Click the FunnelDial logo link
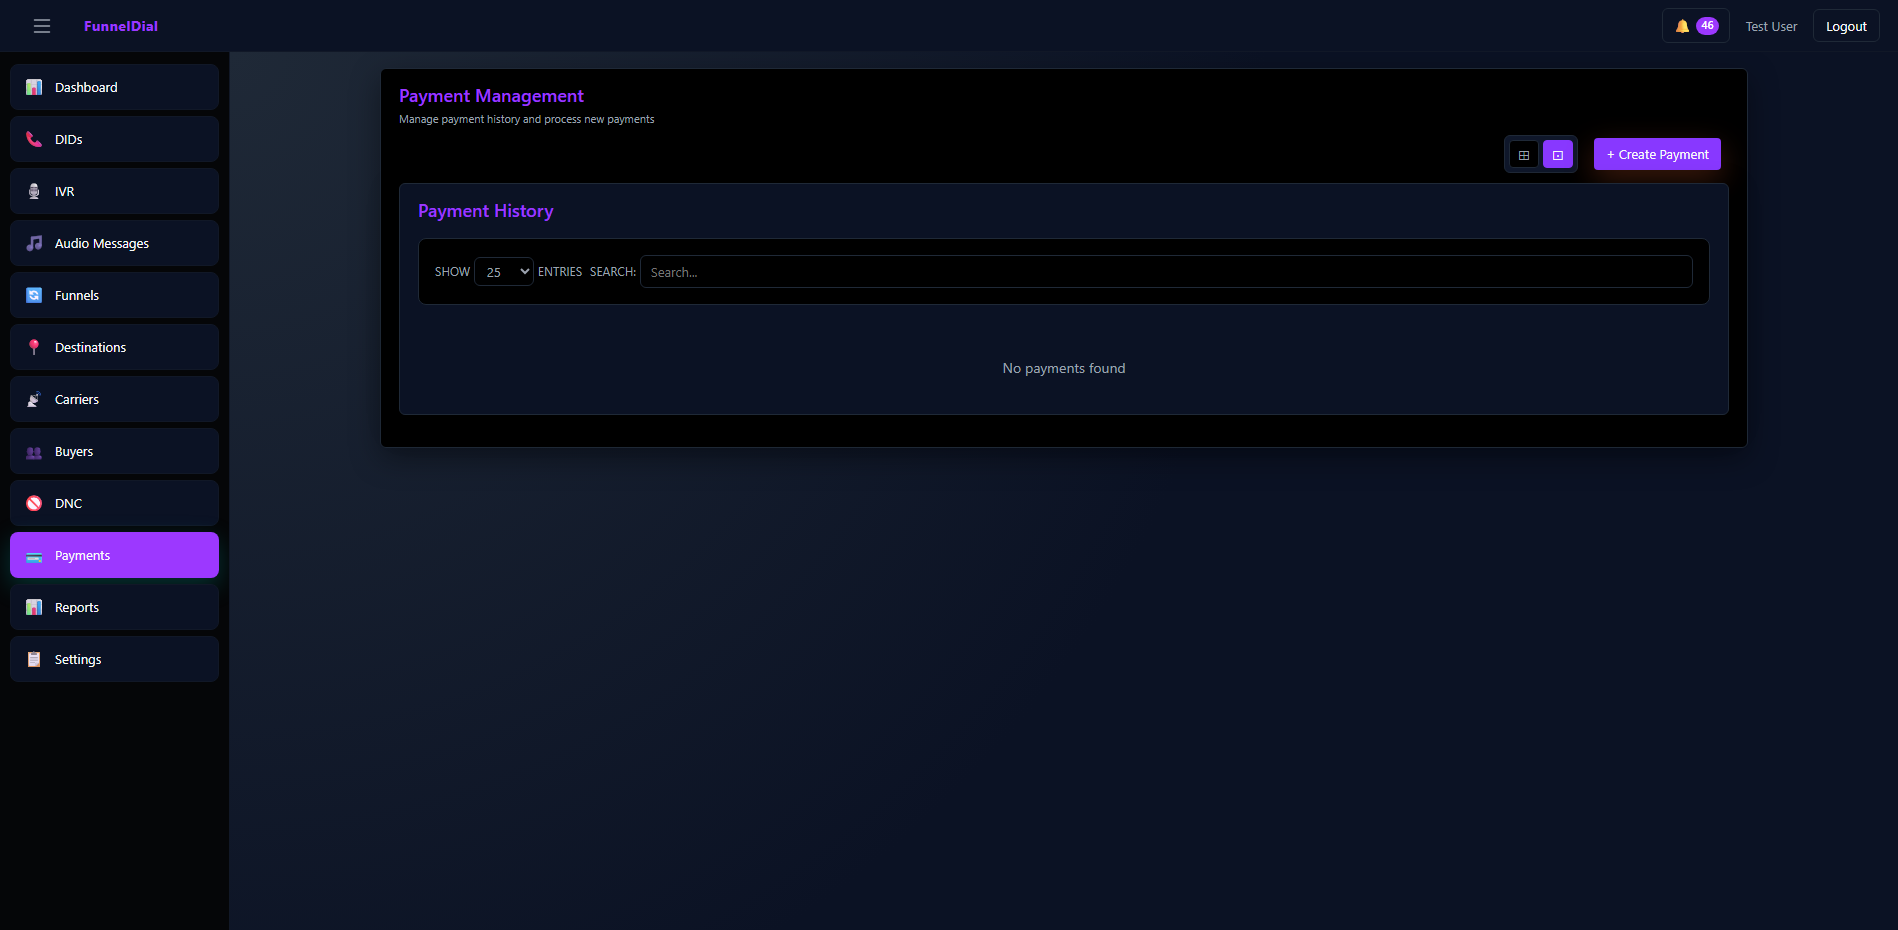Screen dimensions: 1898x930 (x=121, y=26)
